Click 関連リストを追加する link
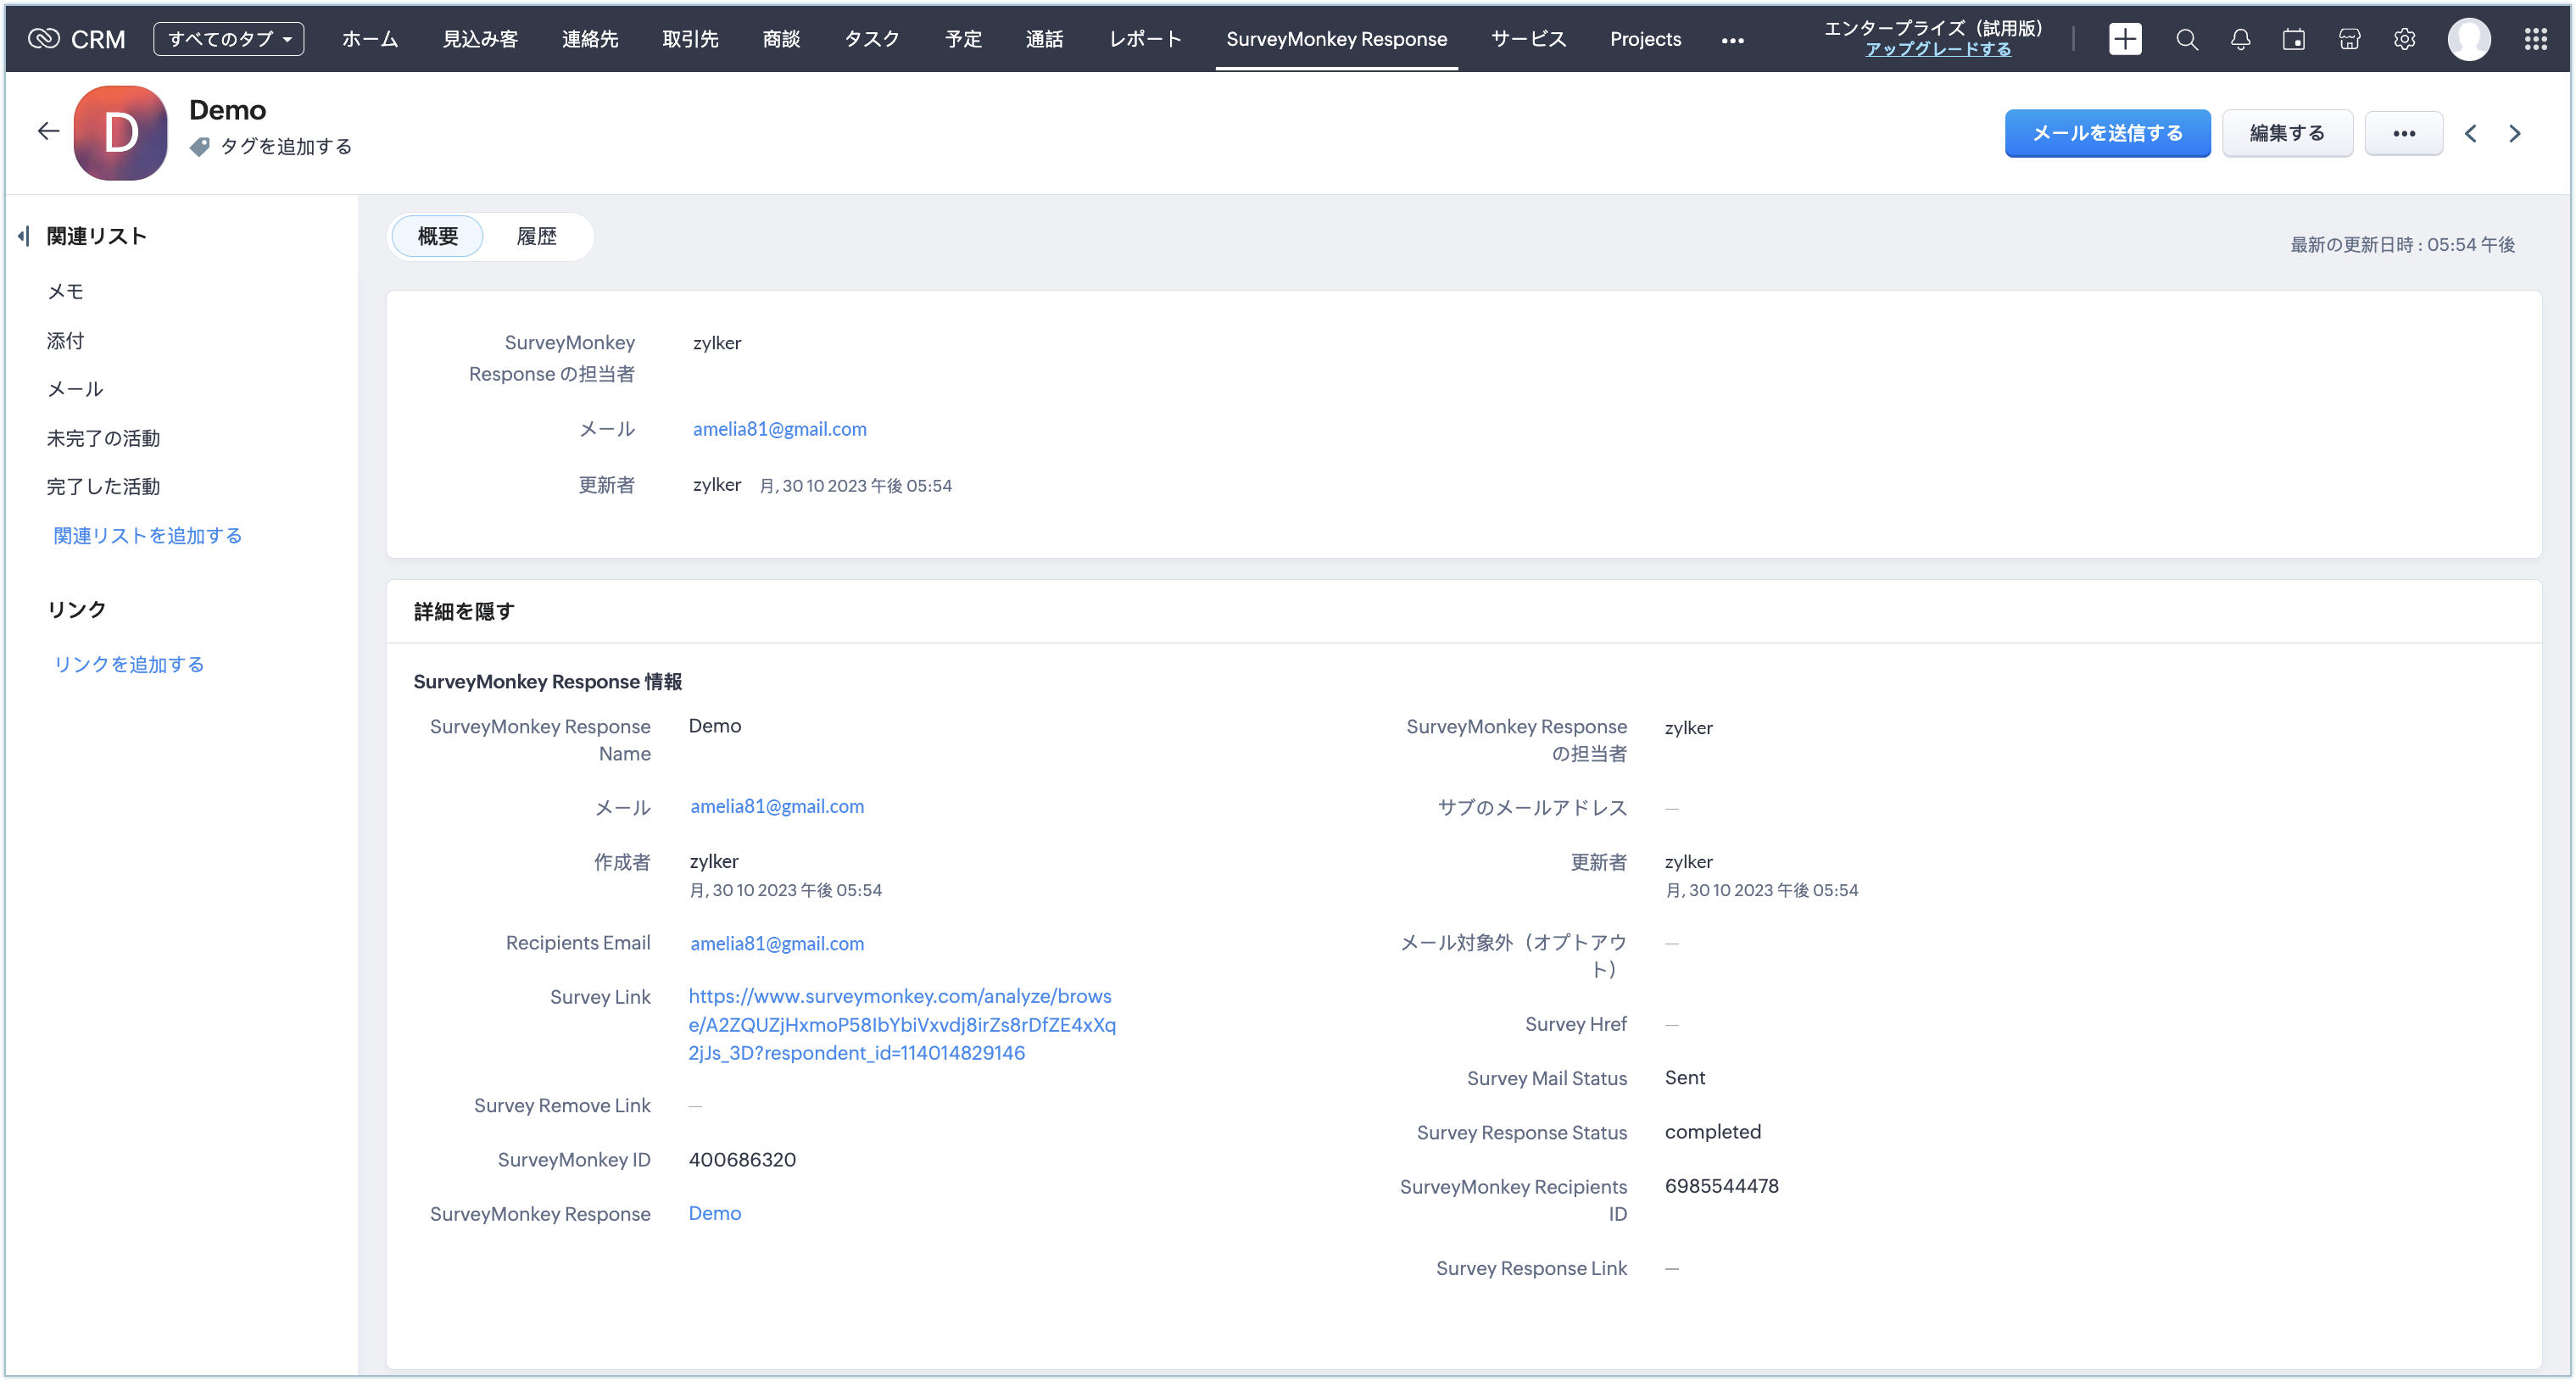The image size is (2576, 1381). coord(148,536)
